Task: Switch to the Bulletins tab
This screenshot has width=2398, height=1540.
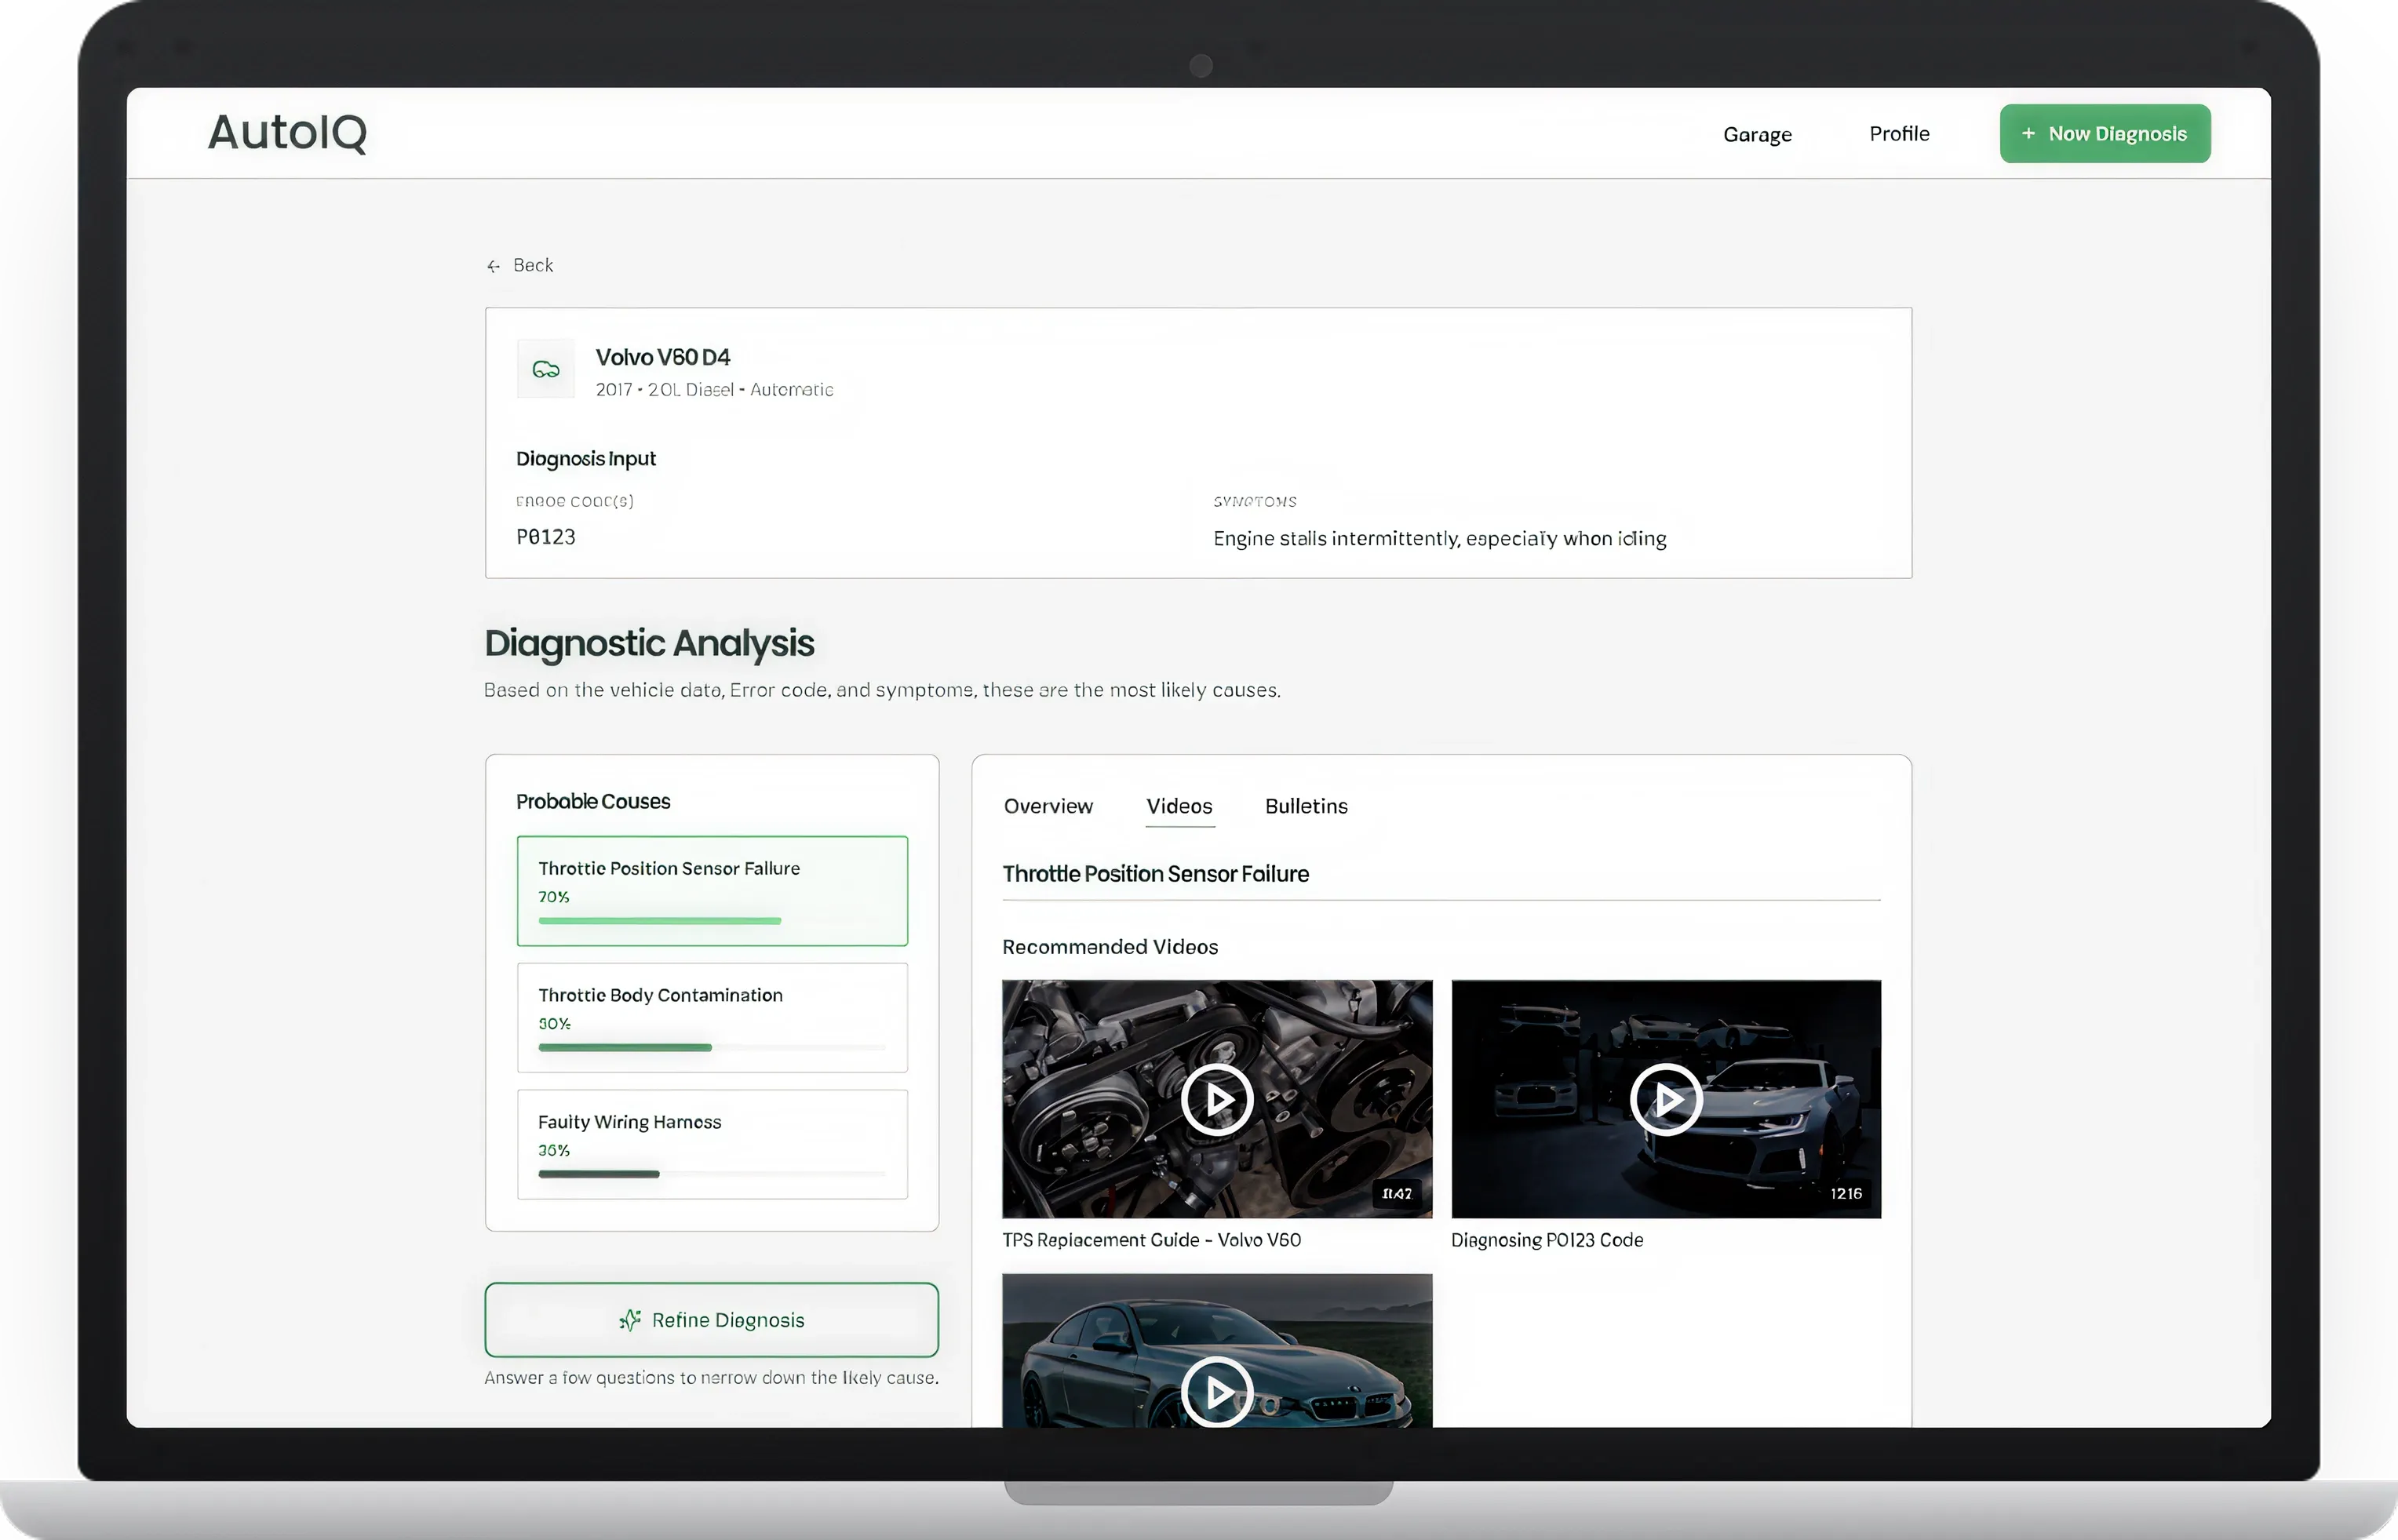Action: [x=1306, y=806]
